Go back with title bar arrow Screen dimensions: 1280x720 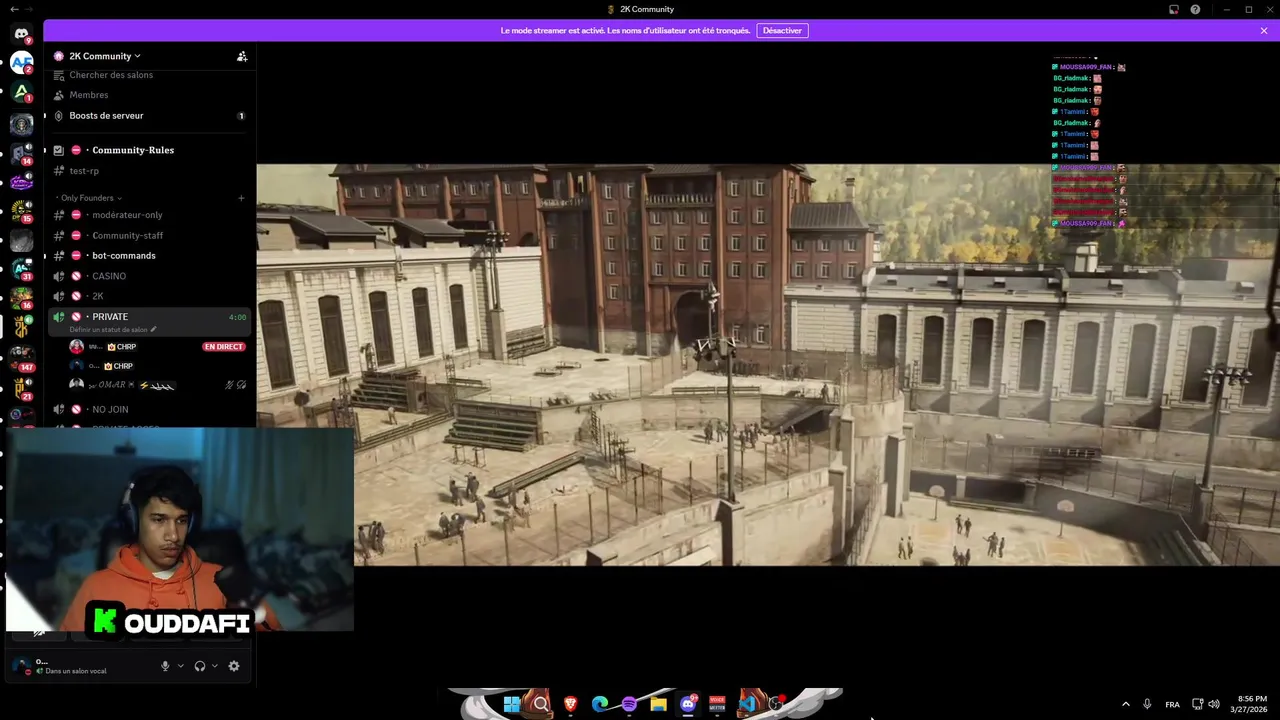tap(14, 9)
